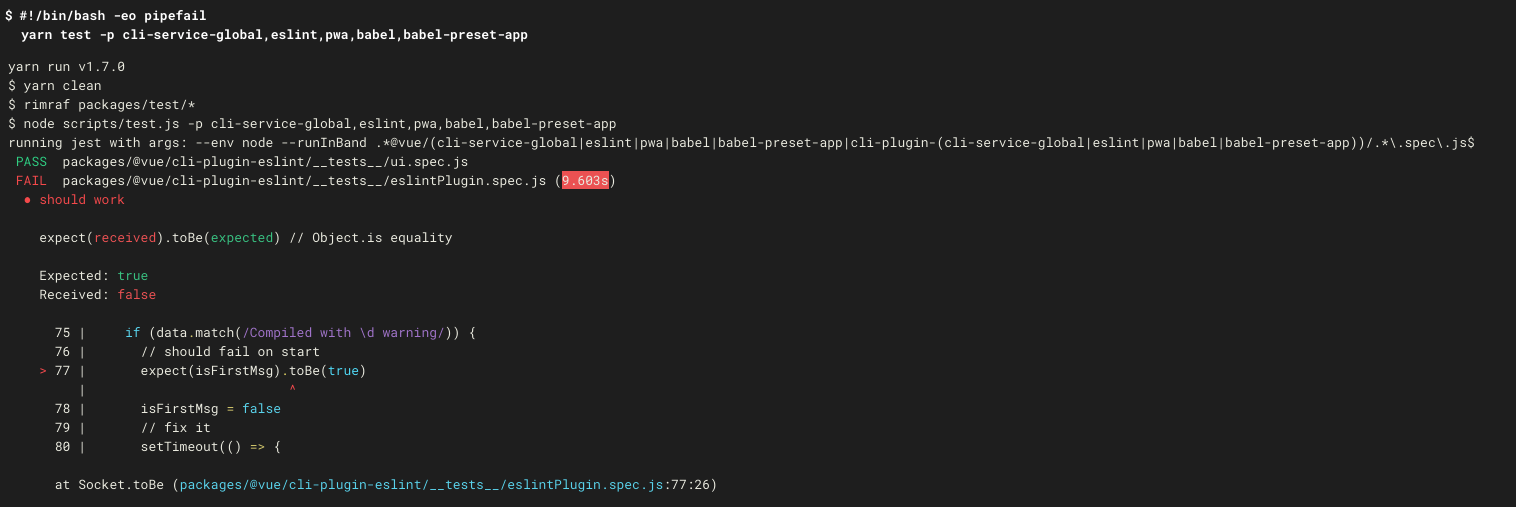Click the red caret under '.toBe'
Image resolution: width=1516 pixels, height=507 pixels.
[x=293, y=389]
